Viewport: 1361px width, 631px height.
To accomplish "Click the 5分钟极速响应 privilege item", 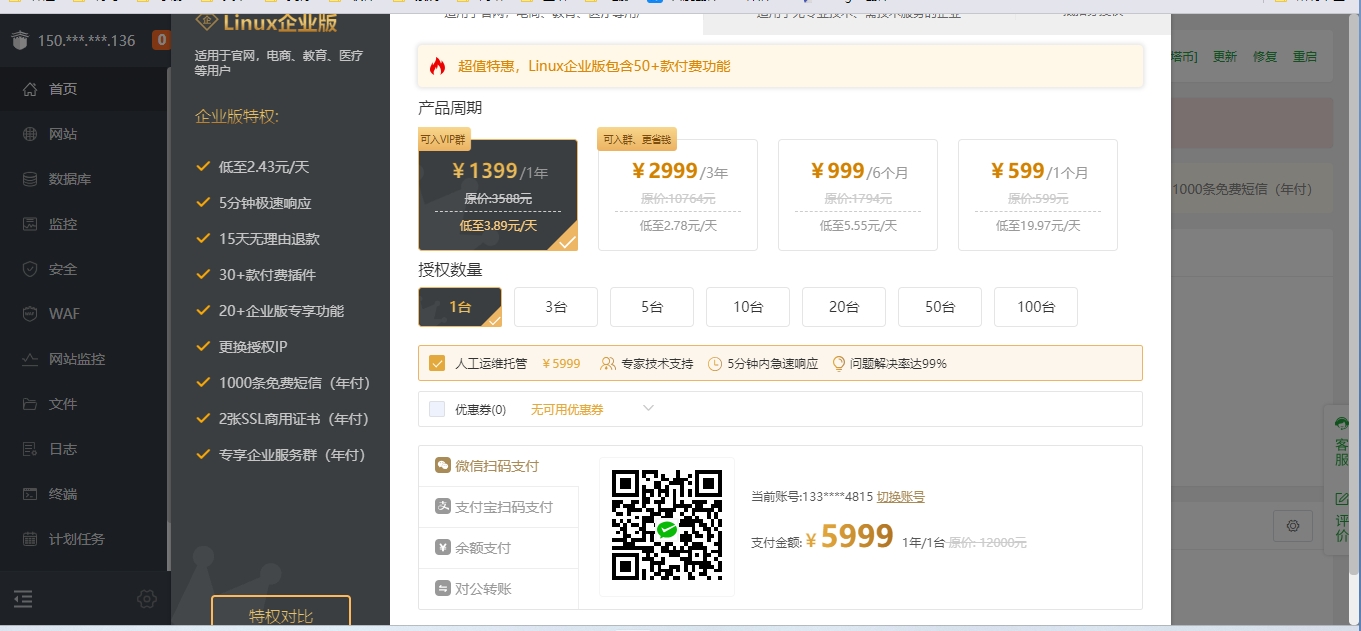I will tap(265, 203).
